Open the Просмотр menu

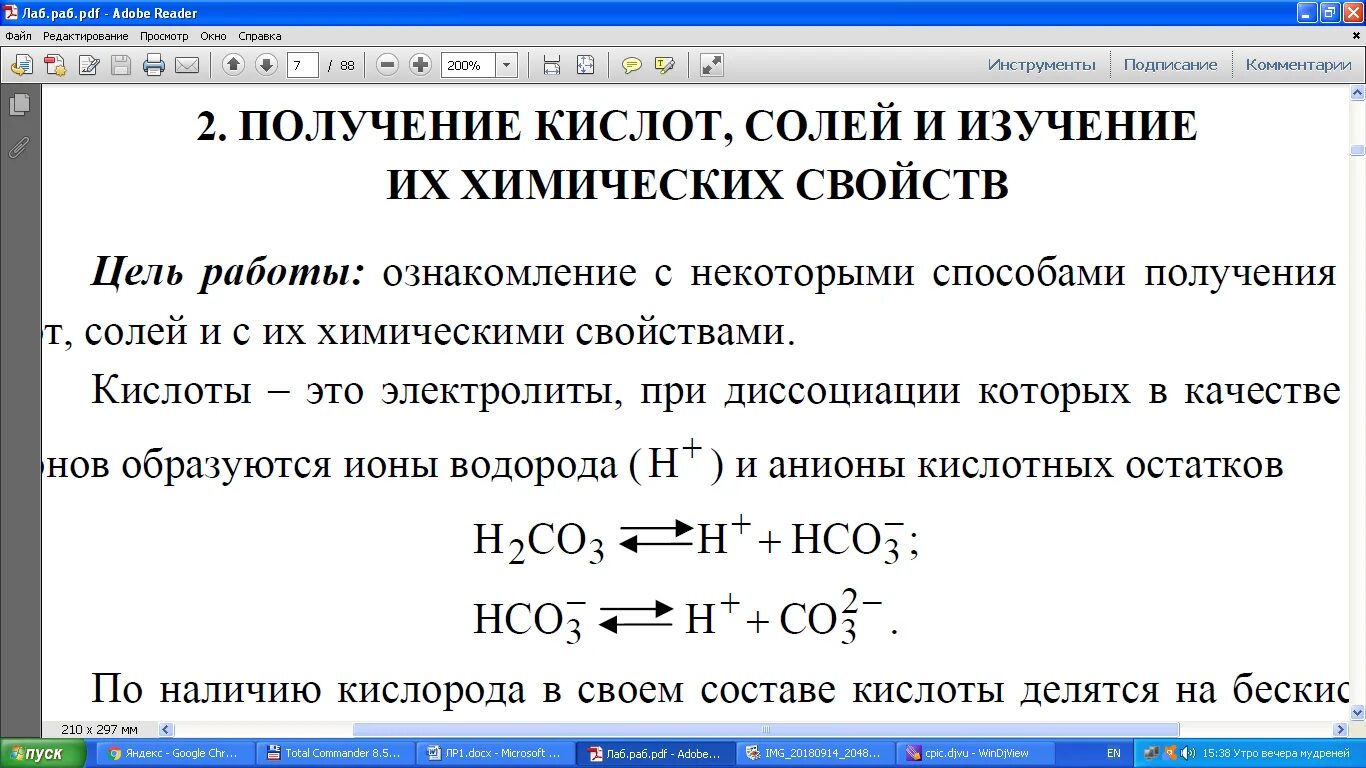(x=164, y=36)
